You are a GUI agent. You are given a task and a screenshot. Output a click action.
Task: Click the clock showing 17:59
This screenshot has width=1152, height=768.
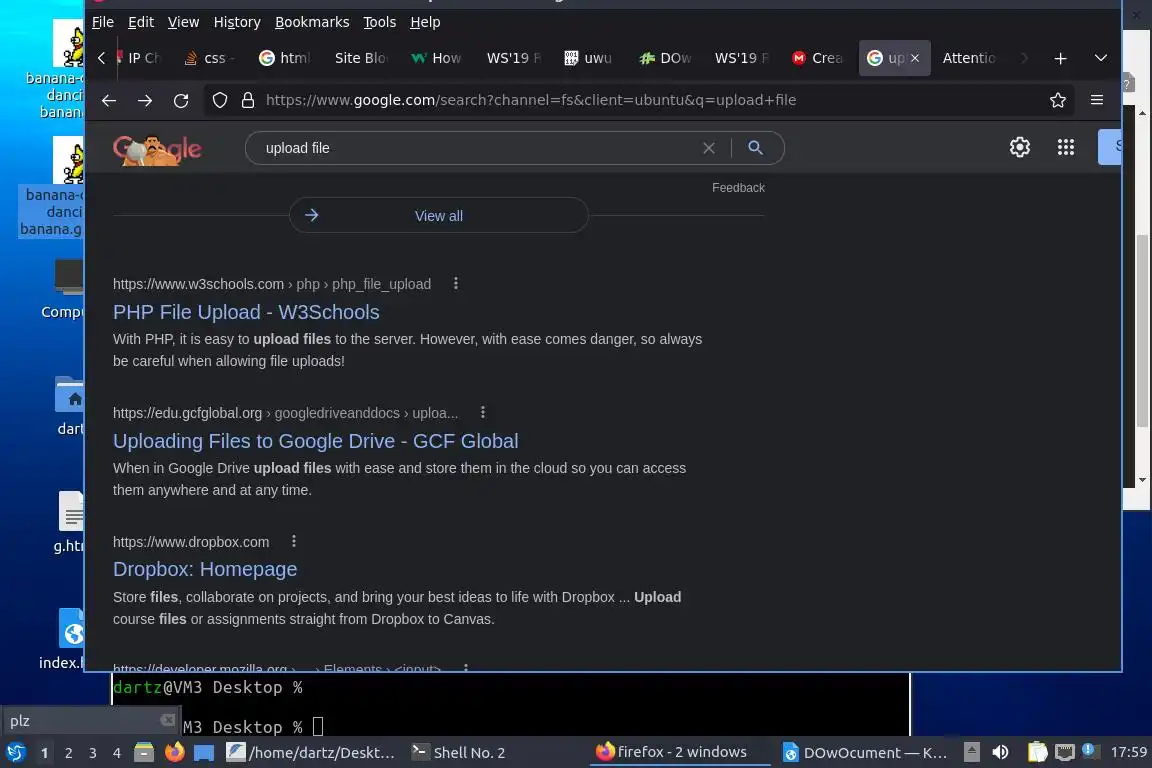point(1128,752)
